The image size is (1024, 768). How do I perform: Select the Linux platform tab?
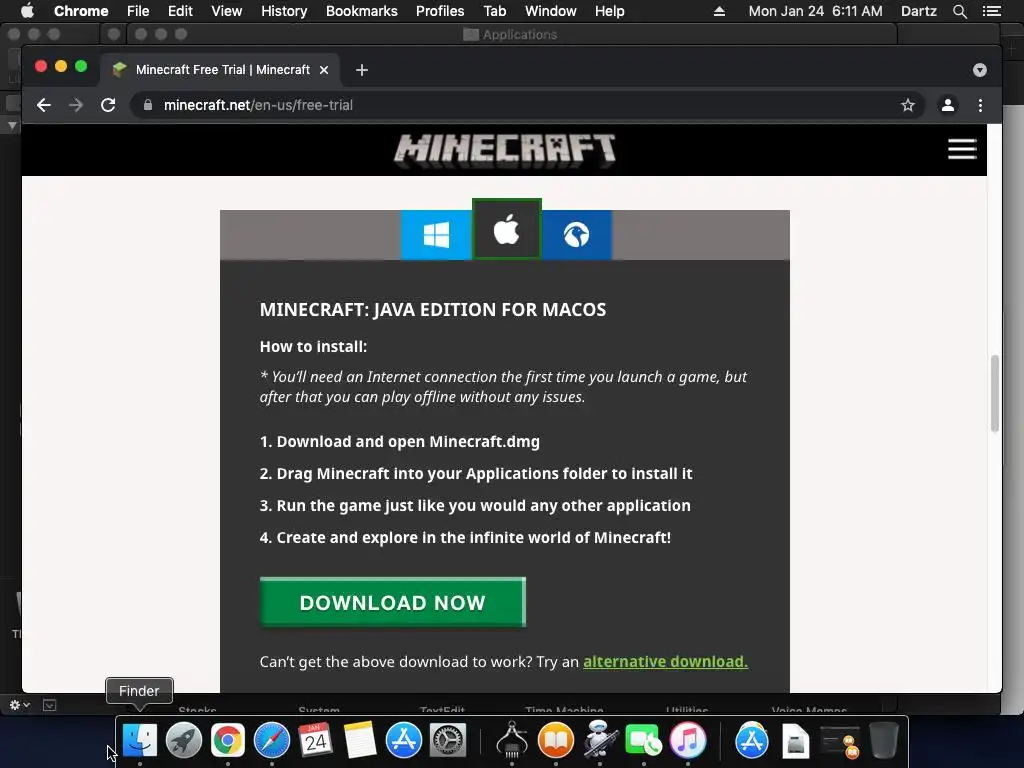click(x=577, y=235)
